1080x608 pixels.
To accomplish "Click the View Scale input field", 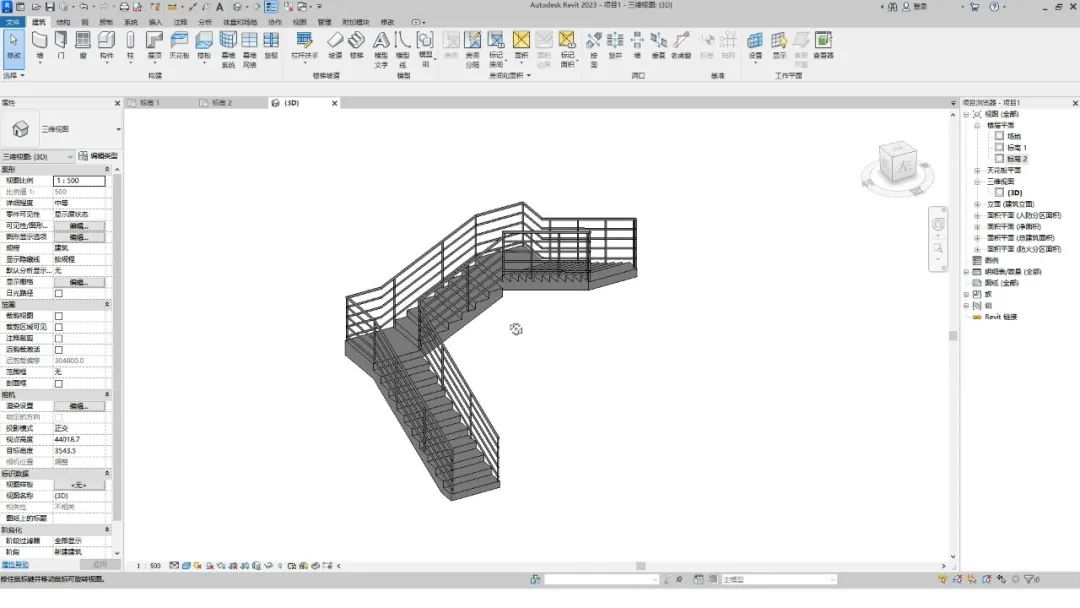I will [79, 180].
